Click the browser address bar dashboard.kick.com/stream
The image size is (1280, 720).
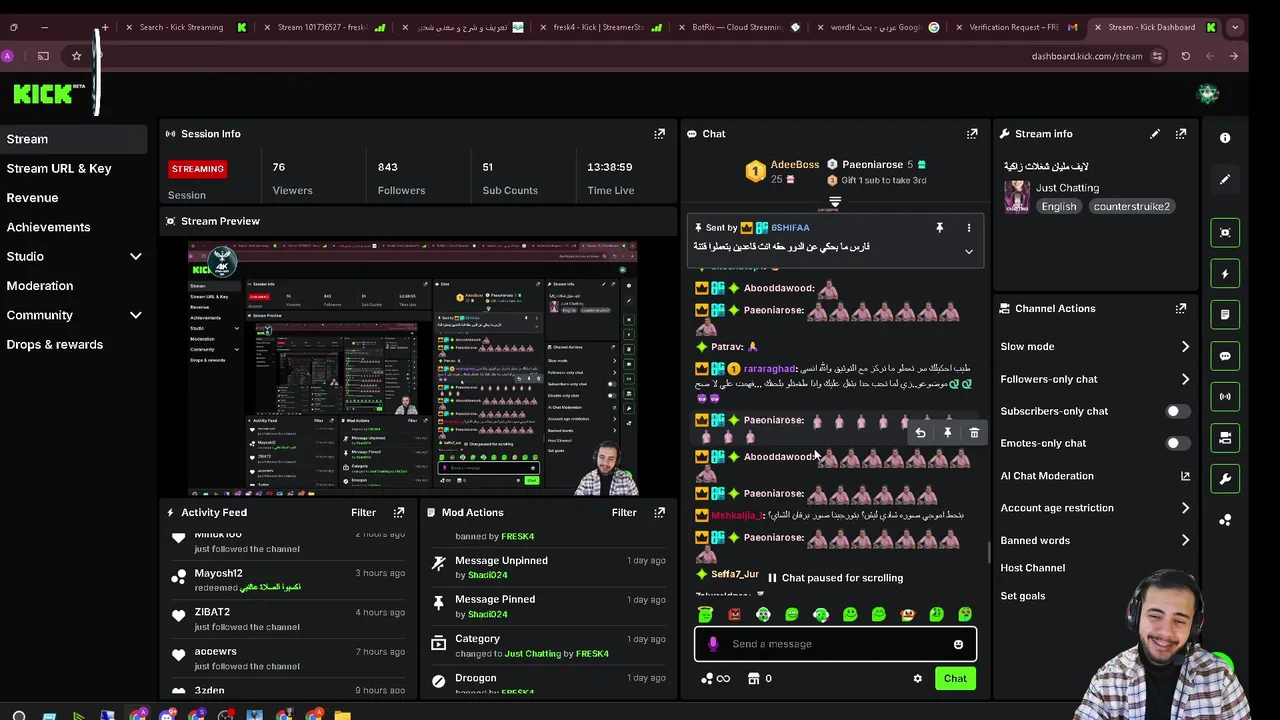coord(1086,56)
